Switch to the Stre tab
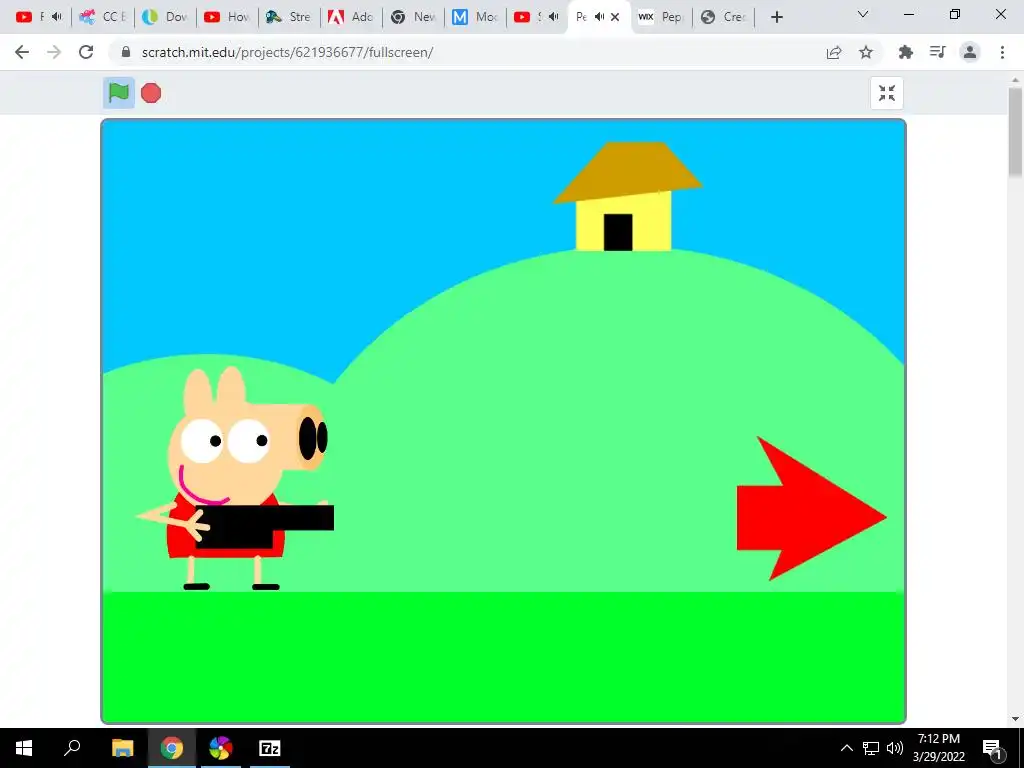The image size is (1024, 768). coord(289,17)
